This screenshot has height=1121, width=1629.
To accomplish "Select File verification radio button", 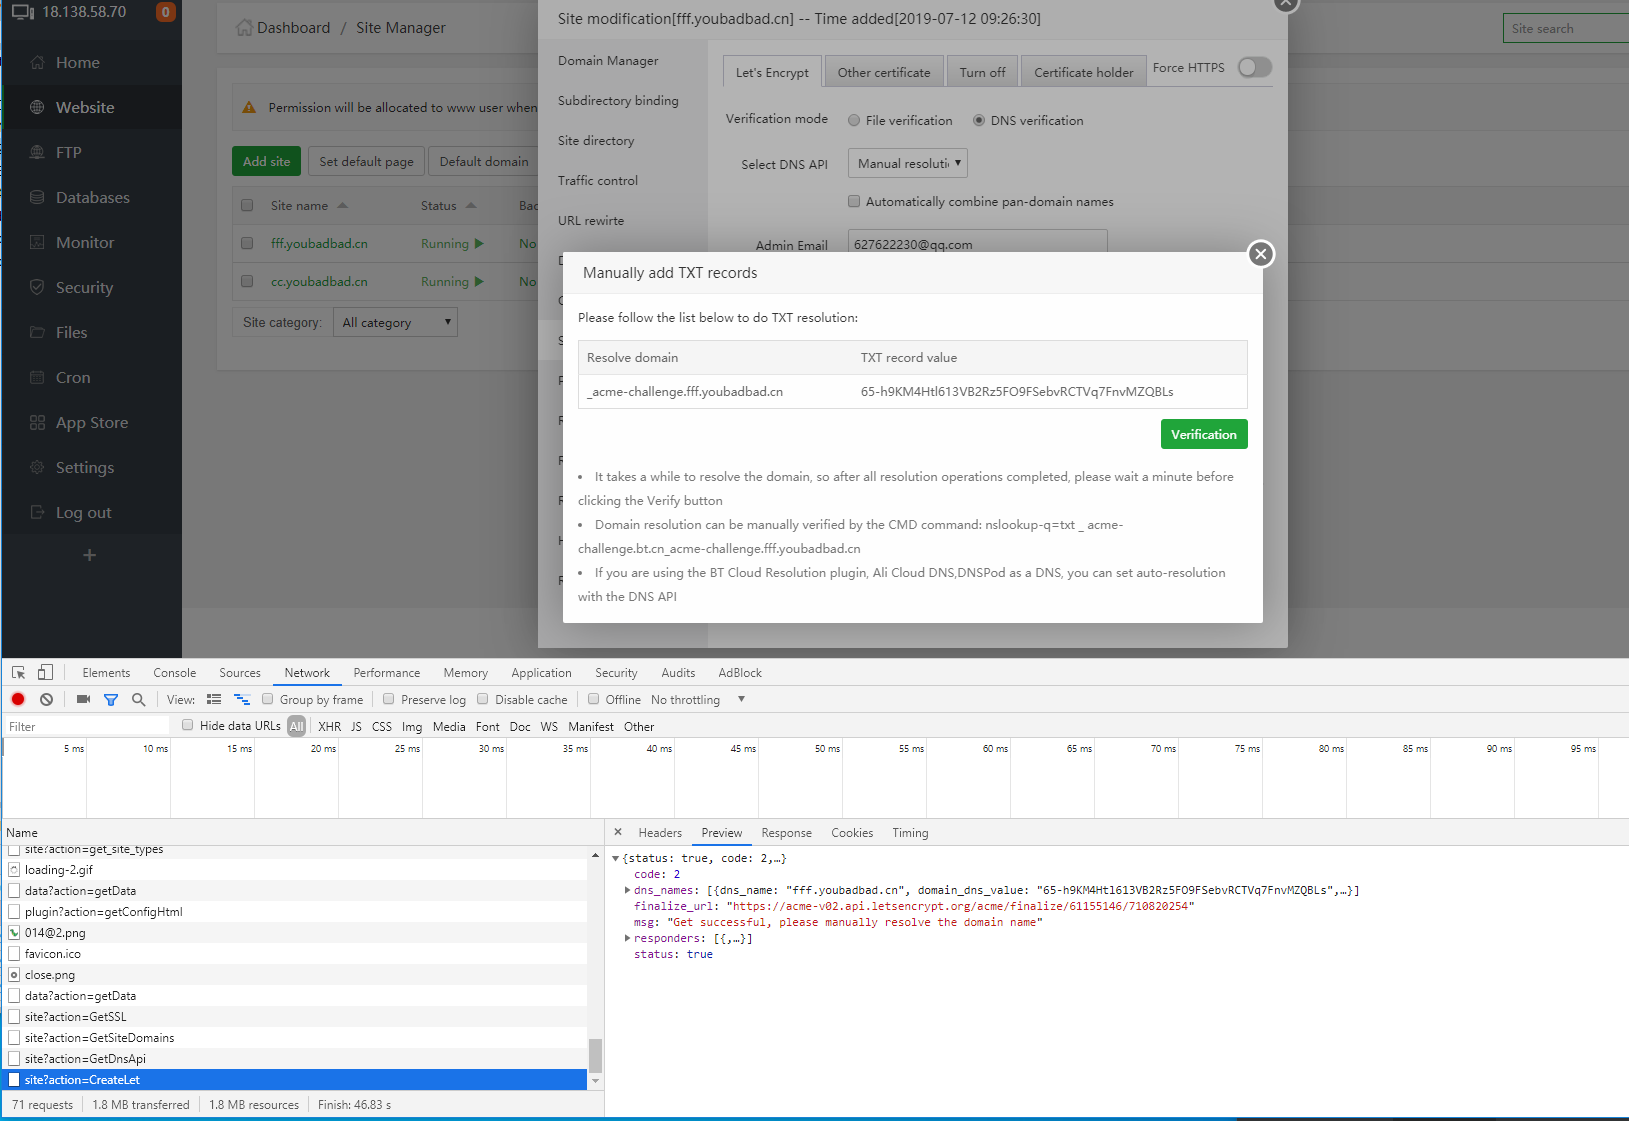I will [x=854, y=121].
